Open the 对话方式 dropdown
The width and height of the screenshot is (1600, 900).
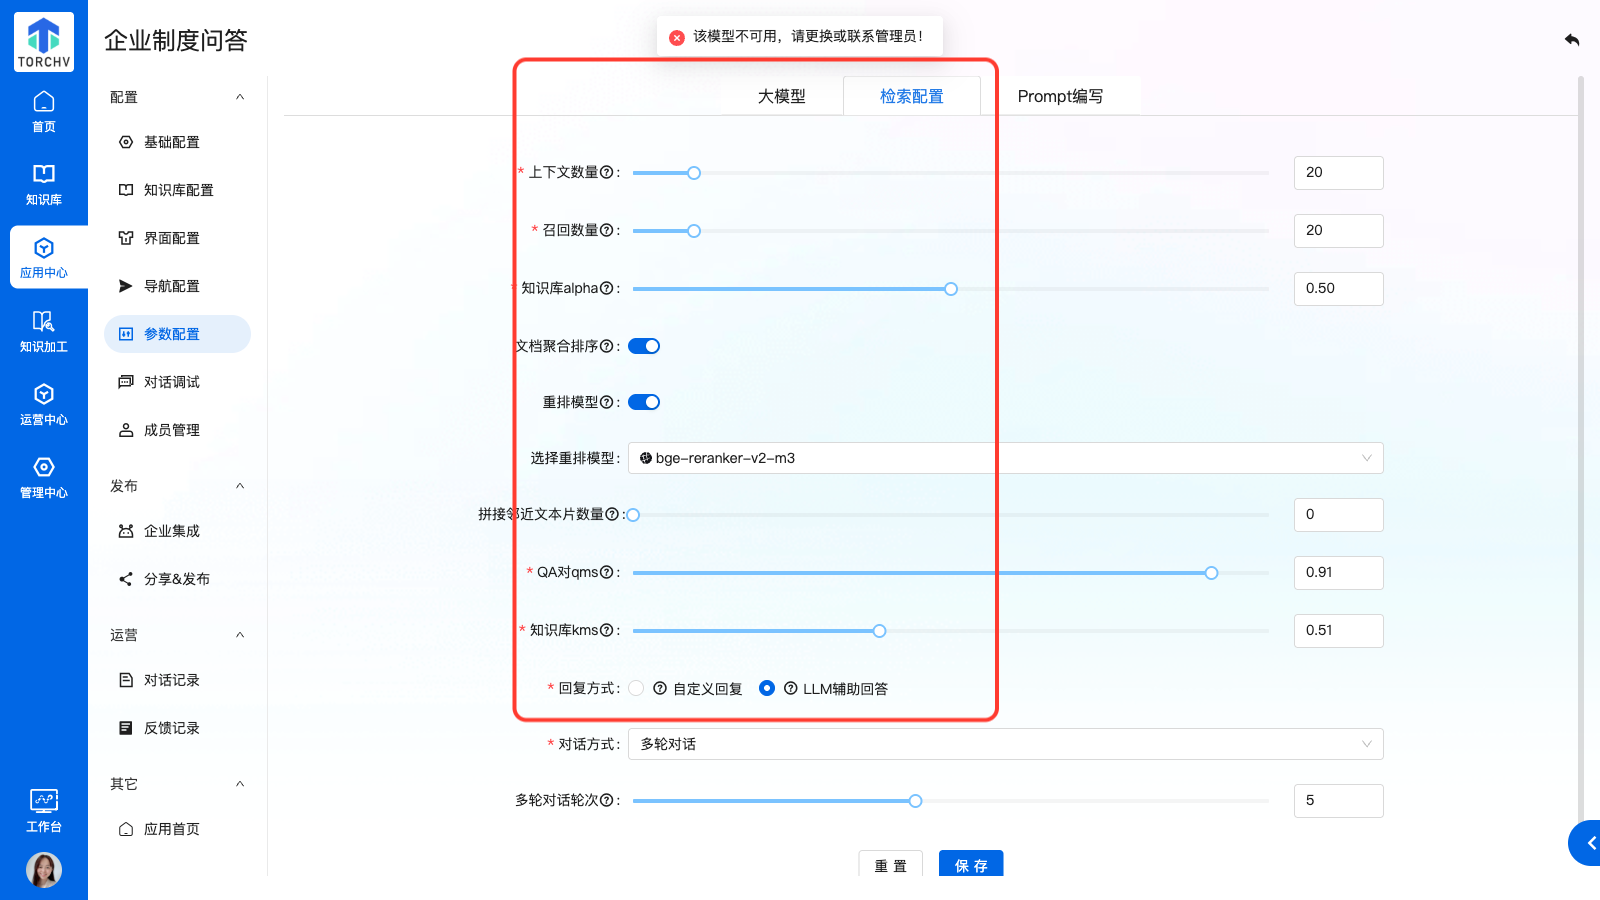[x=1005, y=744]
